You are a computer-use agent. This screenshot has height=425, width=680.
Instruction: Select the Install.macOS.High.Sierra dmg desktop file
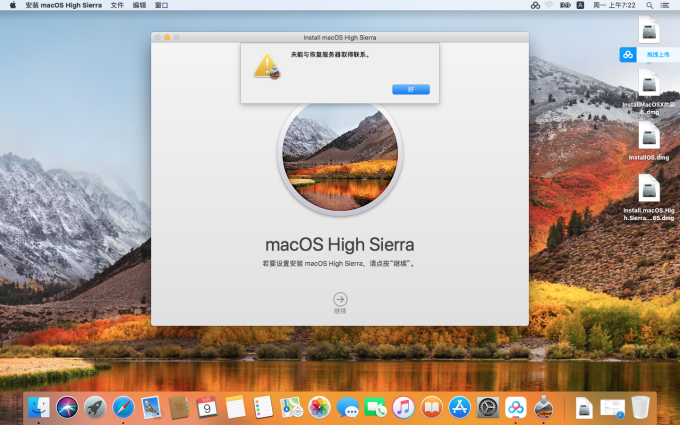649,197
